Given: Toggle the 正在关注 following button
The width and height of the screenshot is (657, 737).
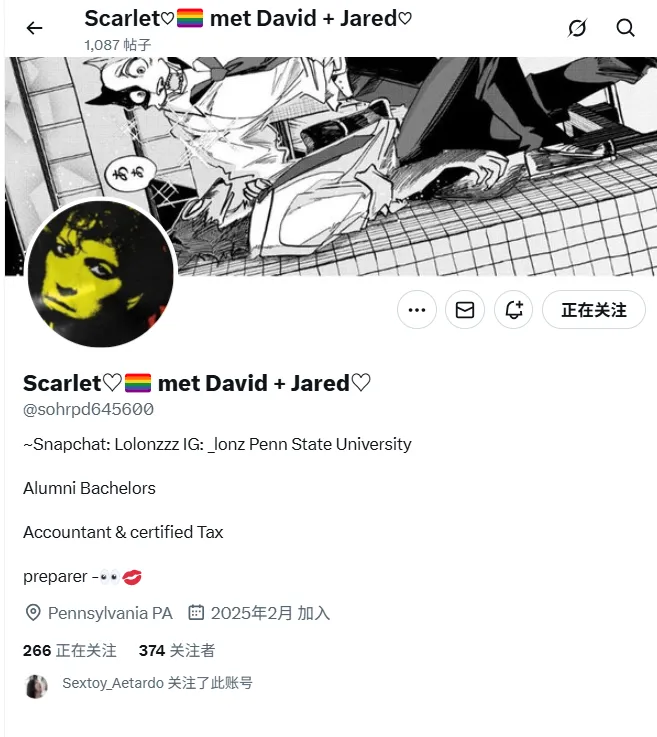Looking at the screenshot, I should tap(594, 310).
